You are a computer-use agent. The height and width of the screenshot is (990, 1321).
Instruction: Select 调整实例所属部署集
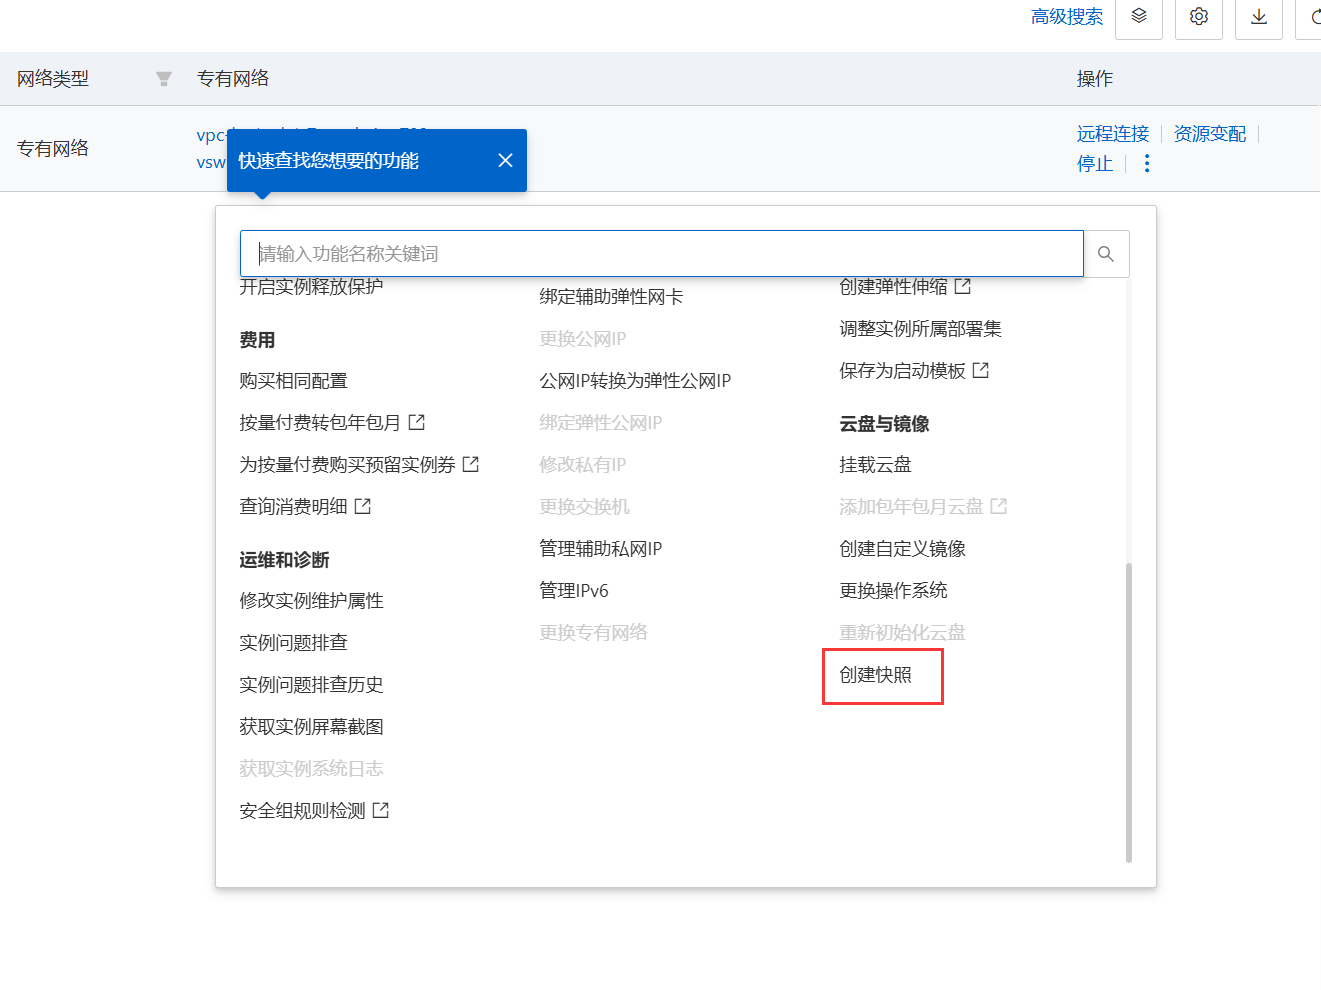click(x=921, y=329)
